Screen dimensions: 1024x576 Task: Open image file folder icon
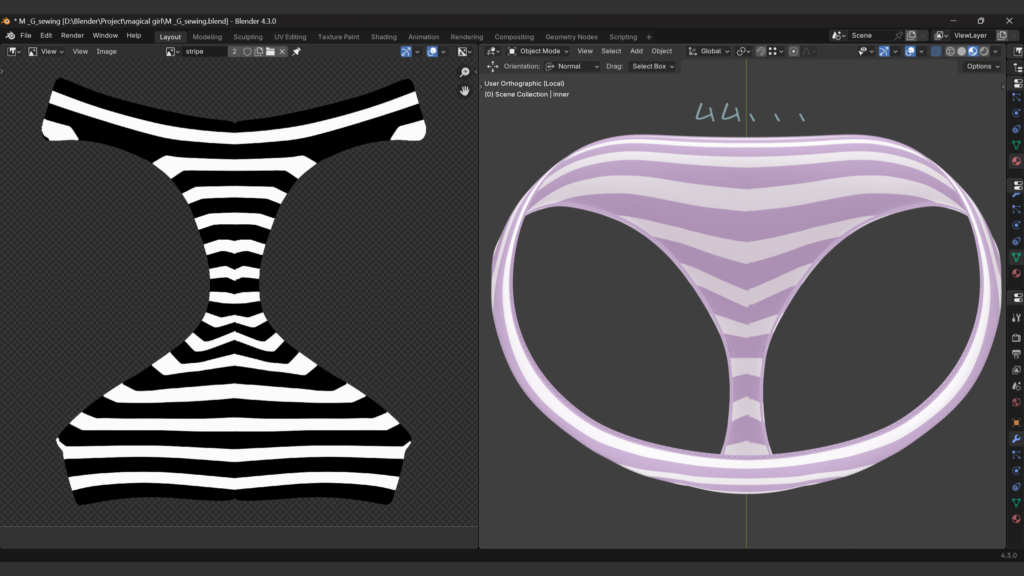[270, 51]
